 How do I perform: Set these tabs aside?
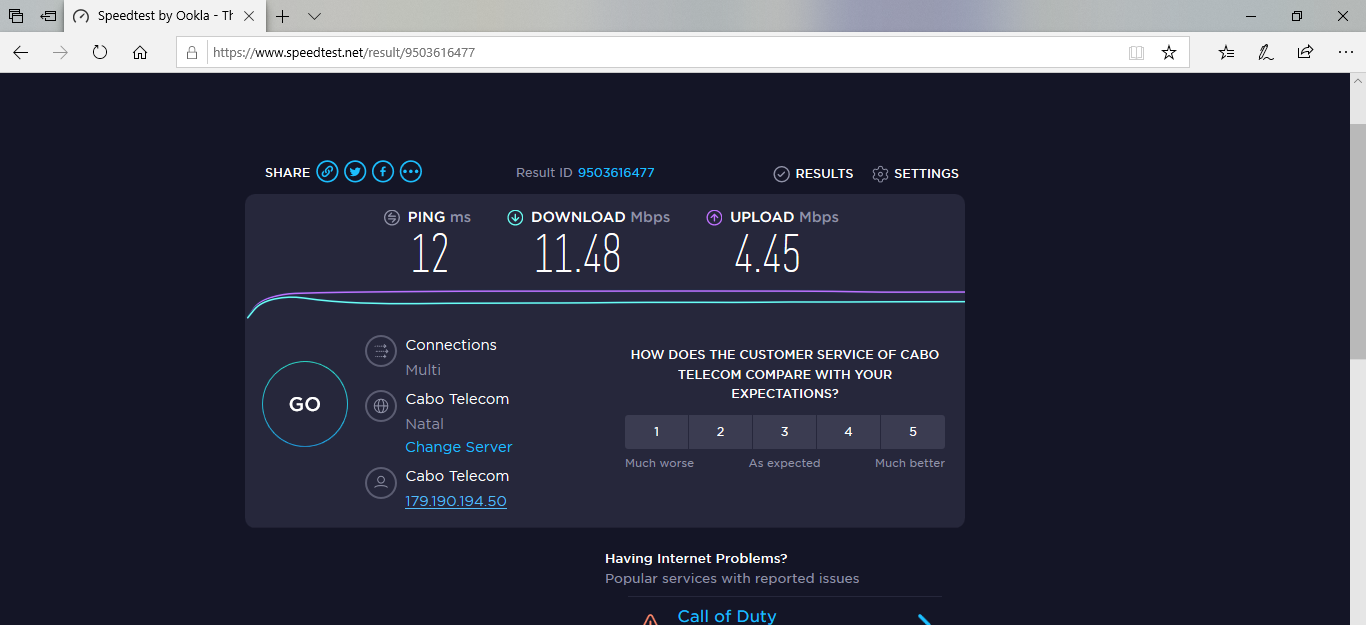tap(48, 16)
